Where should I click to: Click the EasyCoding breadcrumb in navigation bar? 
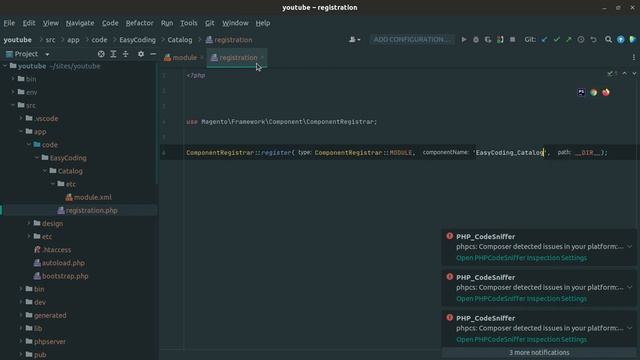138,40
